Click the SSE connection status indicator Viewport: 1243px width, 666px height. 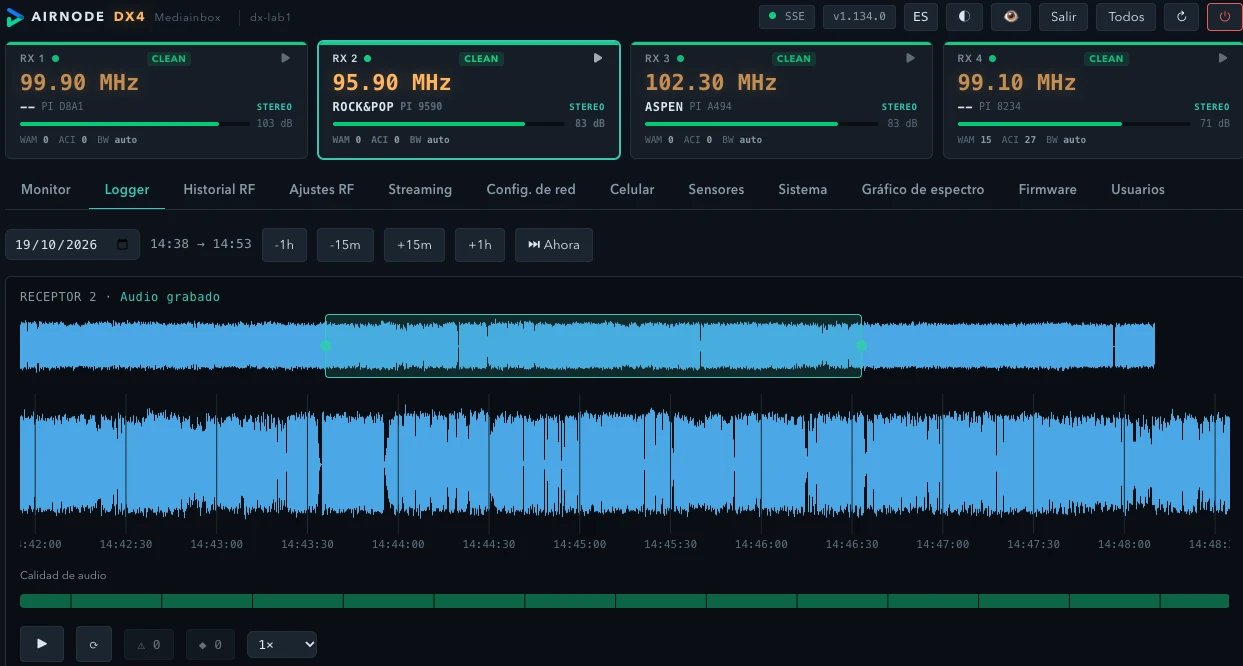coord(787,17)
